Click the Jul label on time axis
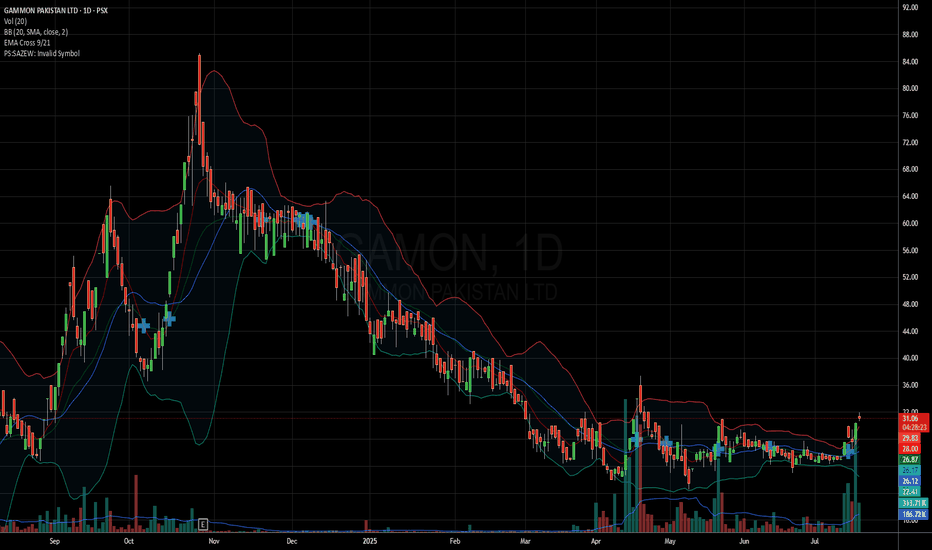The image size is (932, 550). click(x=815, y=541)
